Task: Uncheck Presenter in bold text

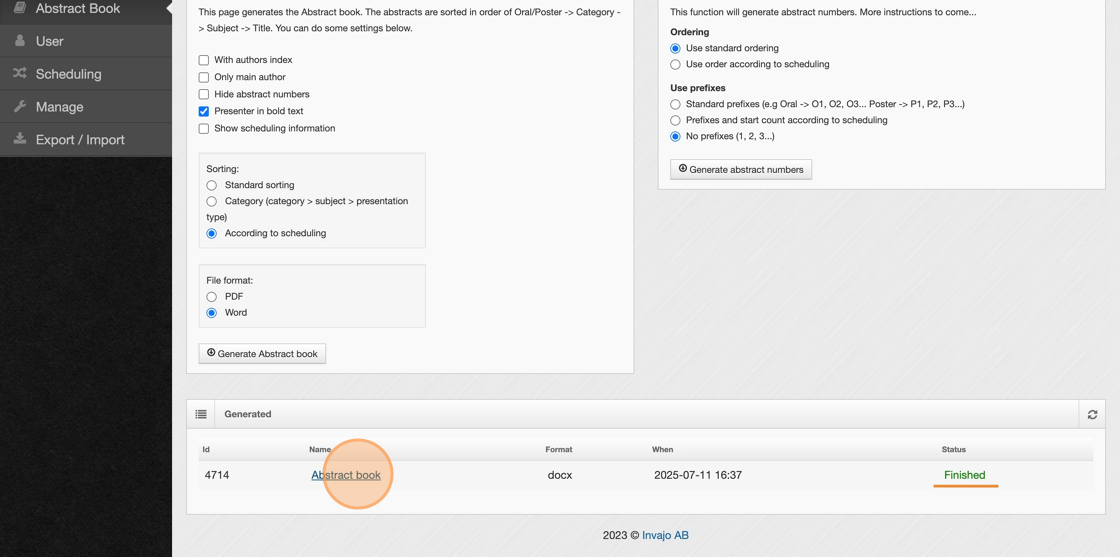Action: pos(204,111)
